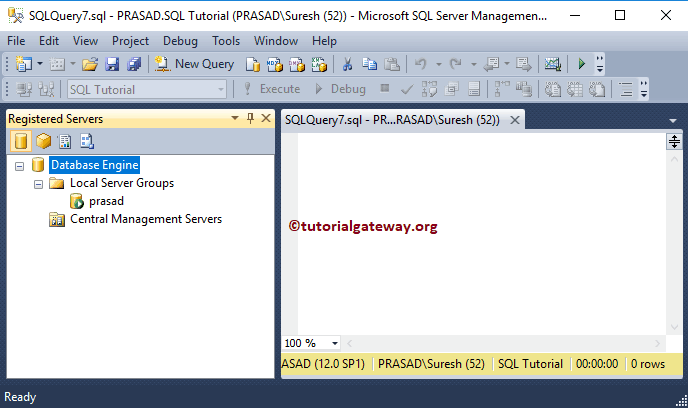This screenshot has width=688, height=408.
Task: Select Integration Services server type icon
Action: click(x=87, y=141)
